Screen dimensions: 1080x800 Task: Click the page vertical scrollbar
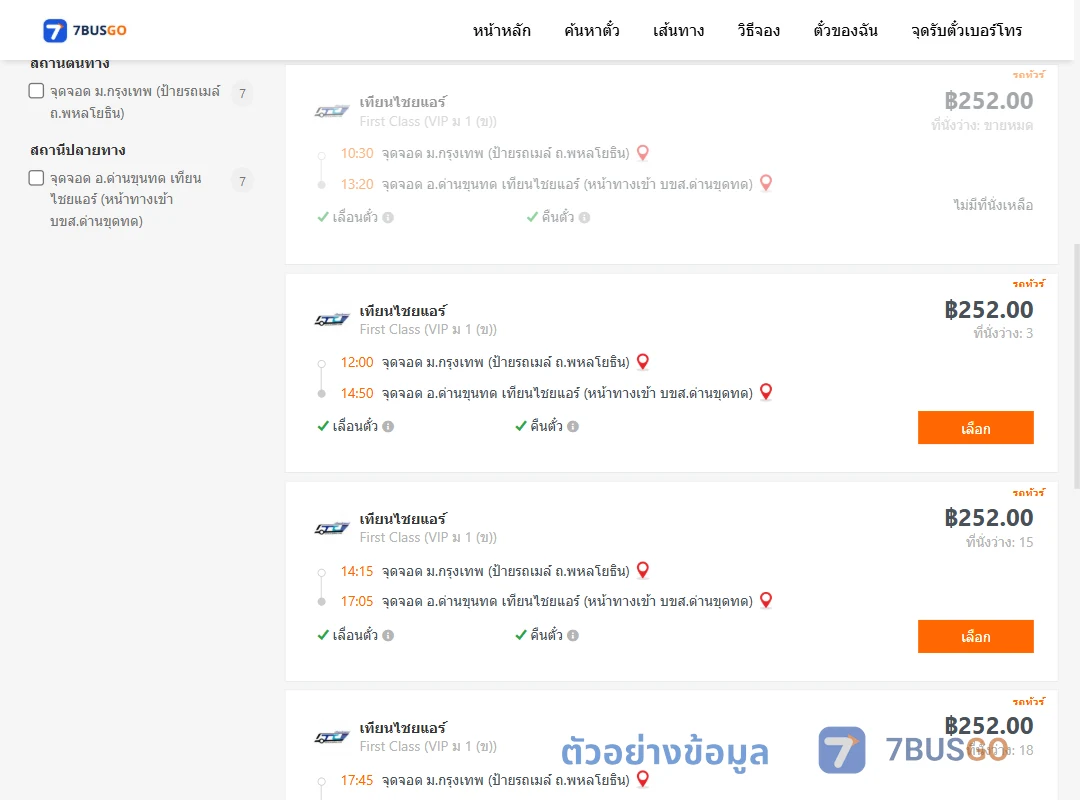(1077, 365)
